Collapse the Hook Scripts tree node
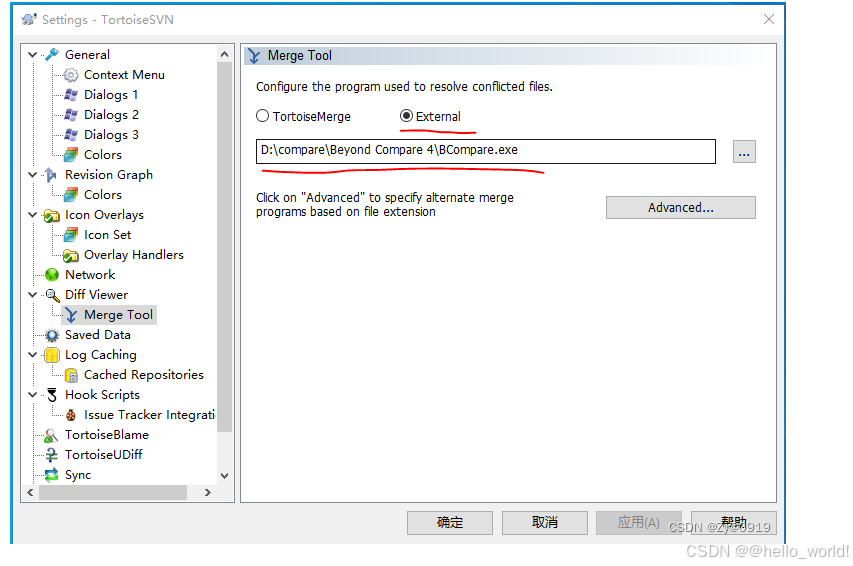 click(x=32, y=395)
